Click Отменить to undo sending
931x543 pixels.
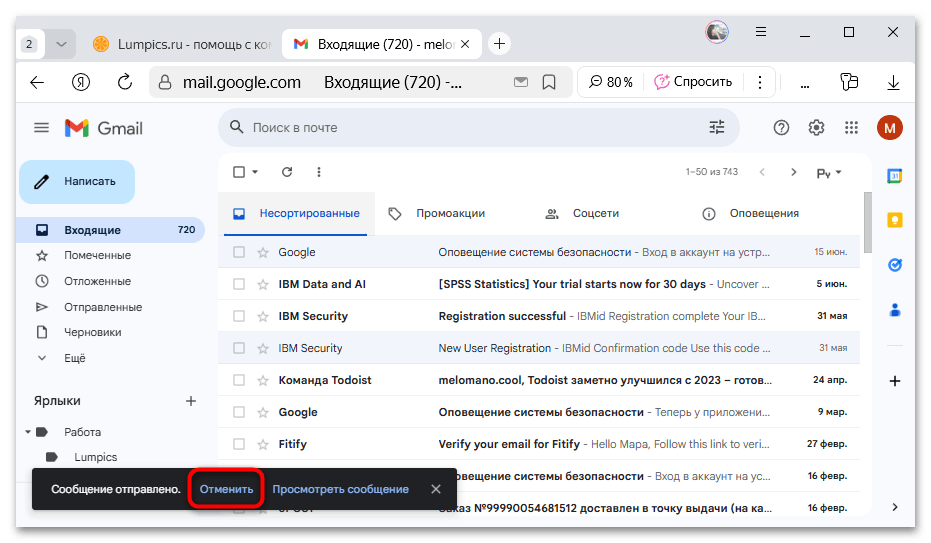[x=226, y=489]
